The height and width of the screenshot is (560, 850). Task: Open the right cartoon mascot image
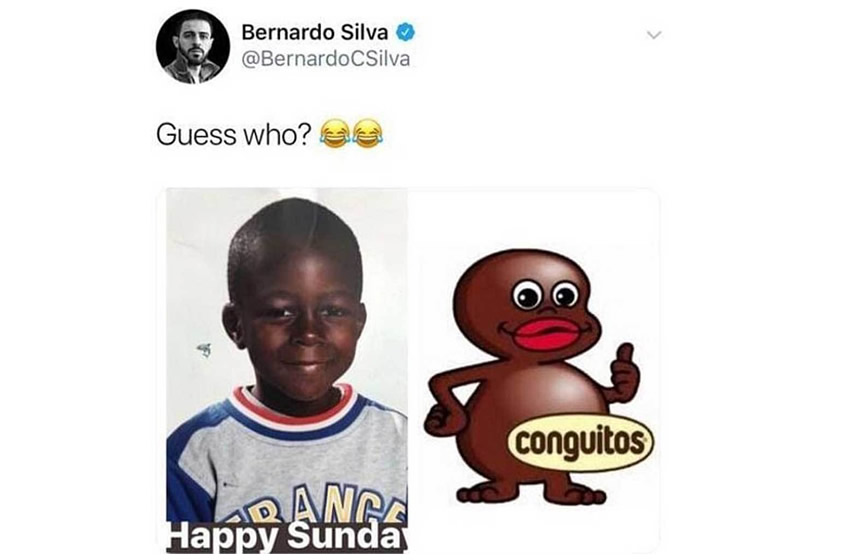[x=533, y=370]
